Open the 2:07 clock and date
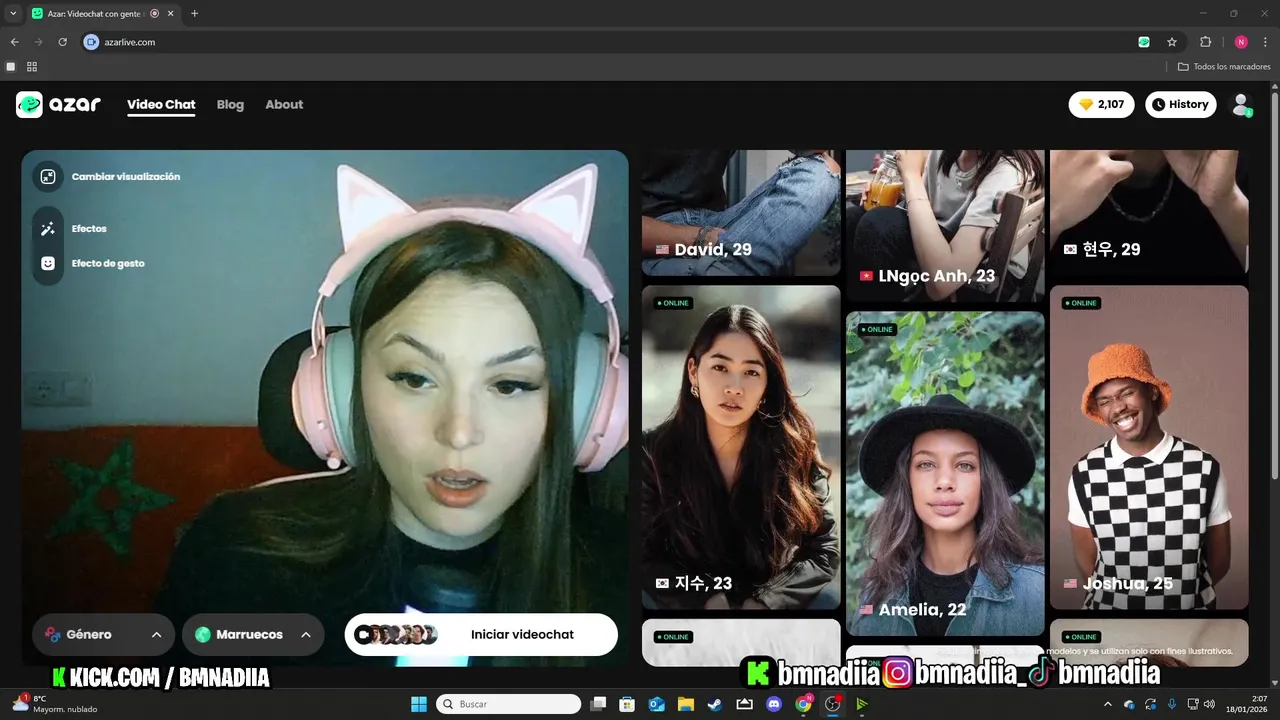The width and height of the screenshot is (1280, 720). click(1249, 704)
